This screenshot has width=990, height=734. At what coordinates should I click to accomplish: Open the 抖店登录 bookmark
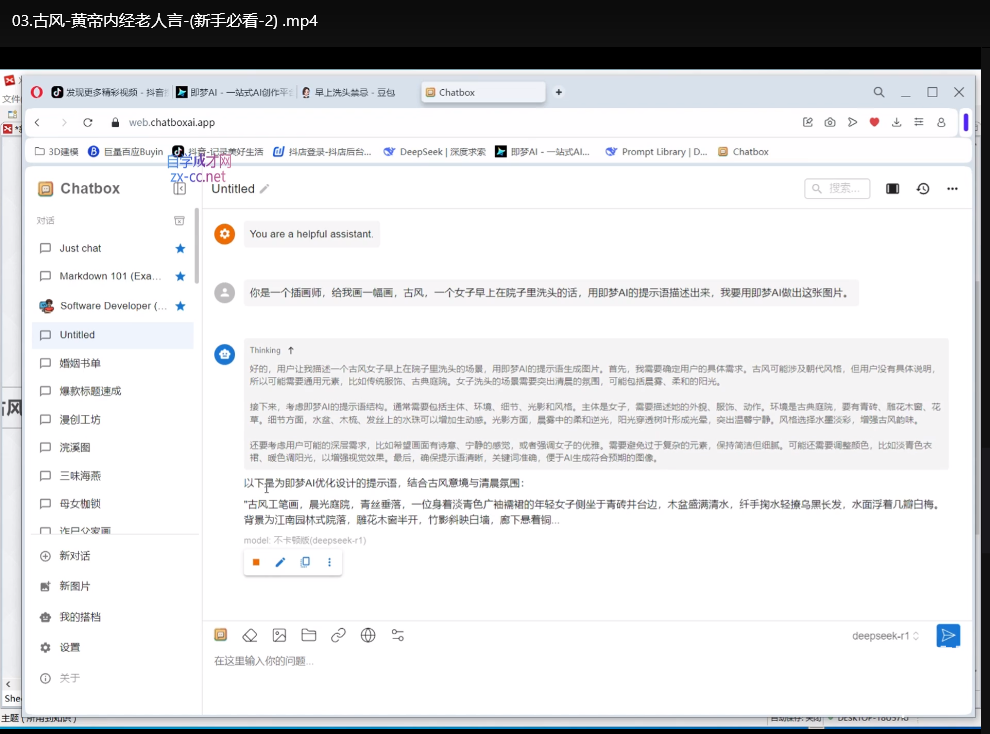323,151
